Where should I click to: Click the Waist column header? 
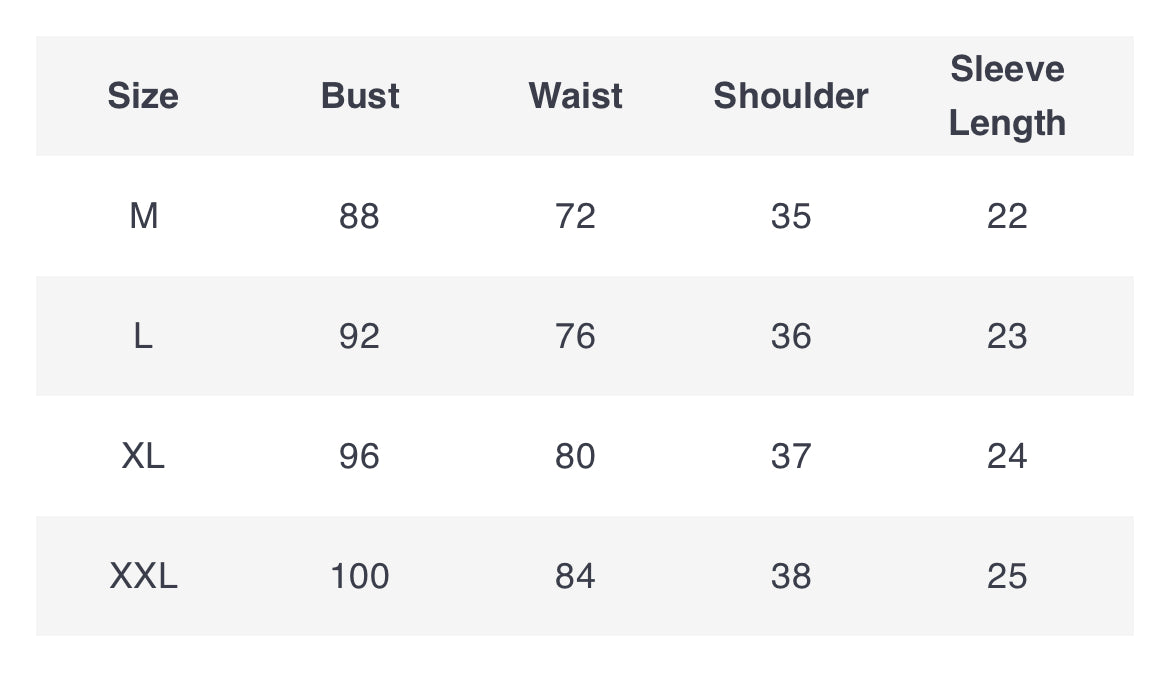click(x=575, y=96)
